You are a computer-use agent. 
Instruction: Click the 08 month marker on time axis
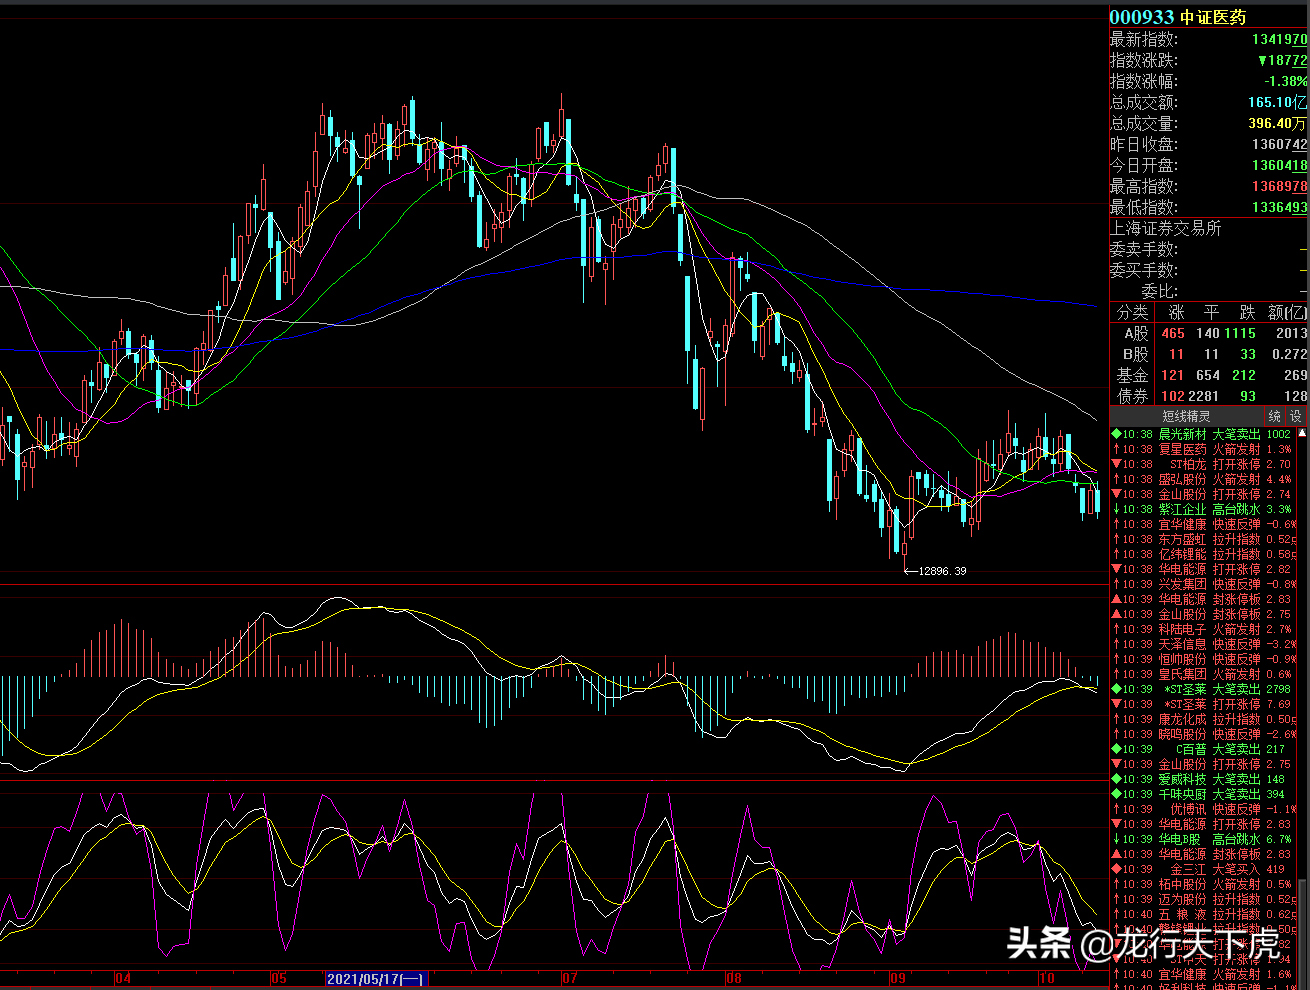(734, 978)
